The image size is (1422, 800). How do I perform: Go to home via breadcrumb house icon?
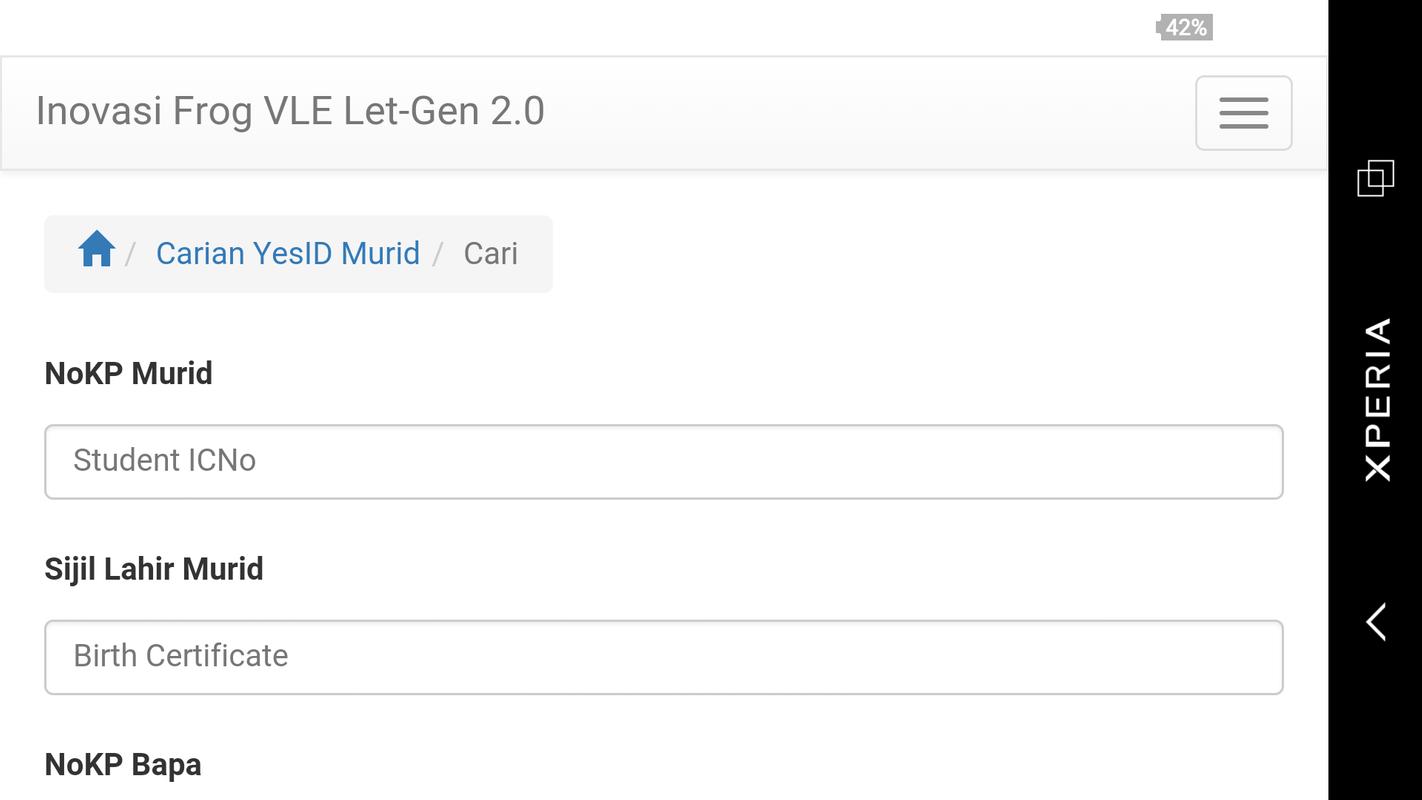(x=97, y=249)
